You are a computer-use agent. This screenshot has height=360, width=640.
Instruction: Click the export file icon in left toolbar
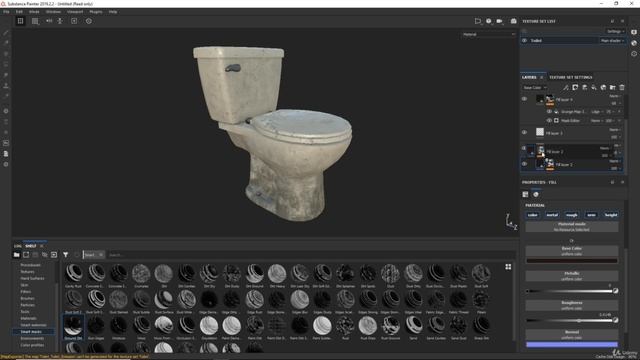tap(6, 154)
